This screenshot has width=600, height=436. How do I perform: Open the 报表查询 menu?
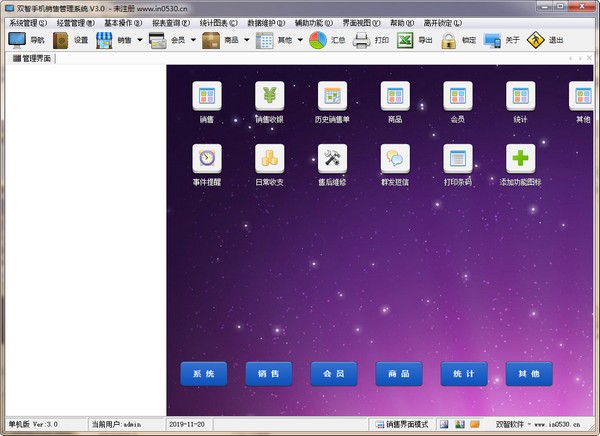(175, 22)
